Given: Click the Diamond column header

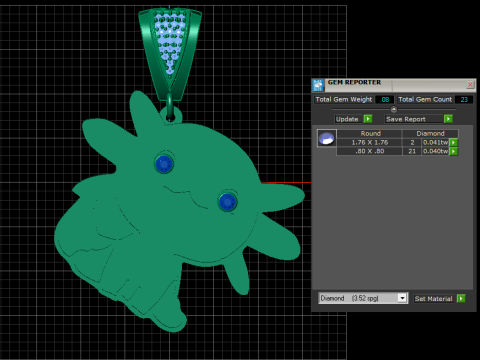Looking at the screenshot, I should point(430,133).
